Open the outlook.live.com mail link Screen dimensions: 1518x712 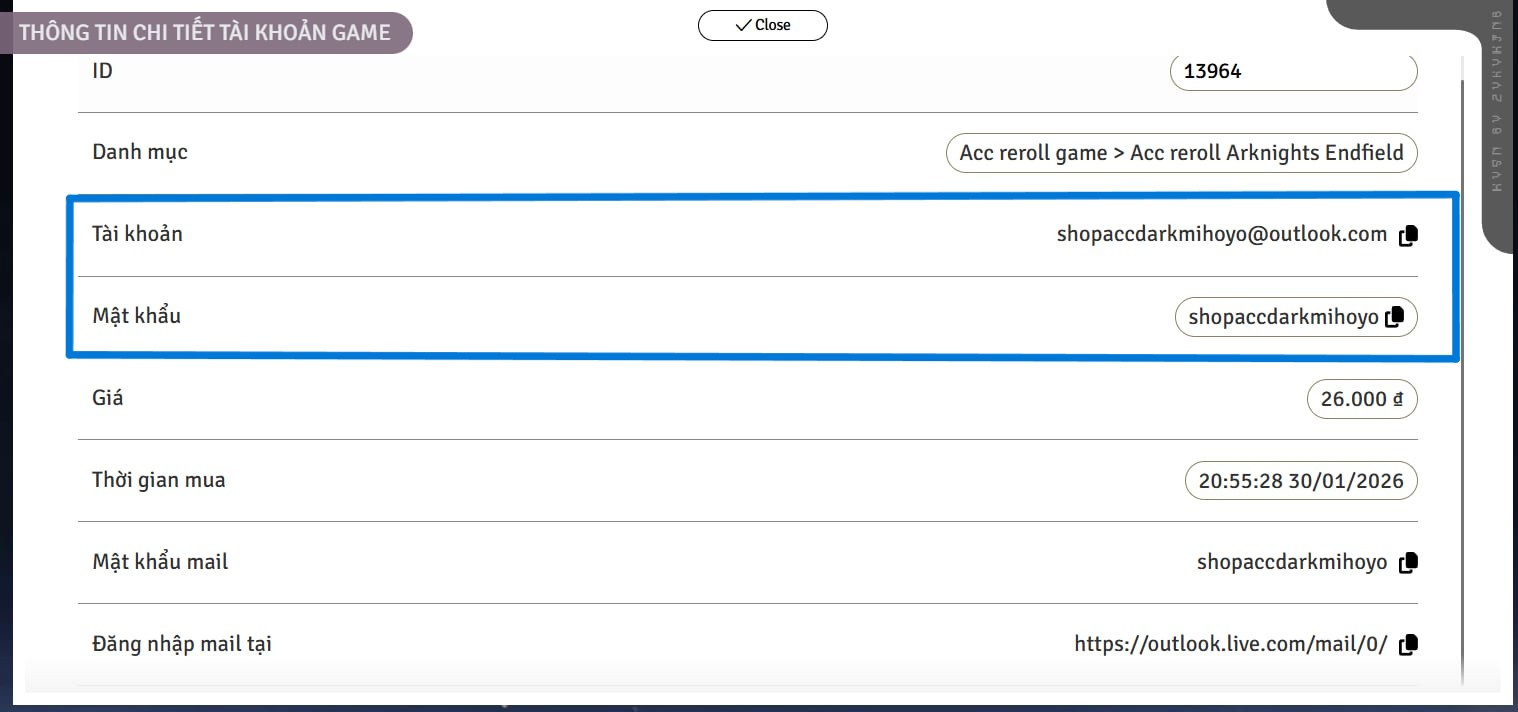coord(1230,645)
